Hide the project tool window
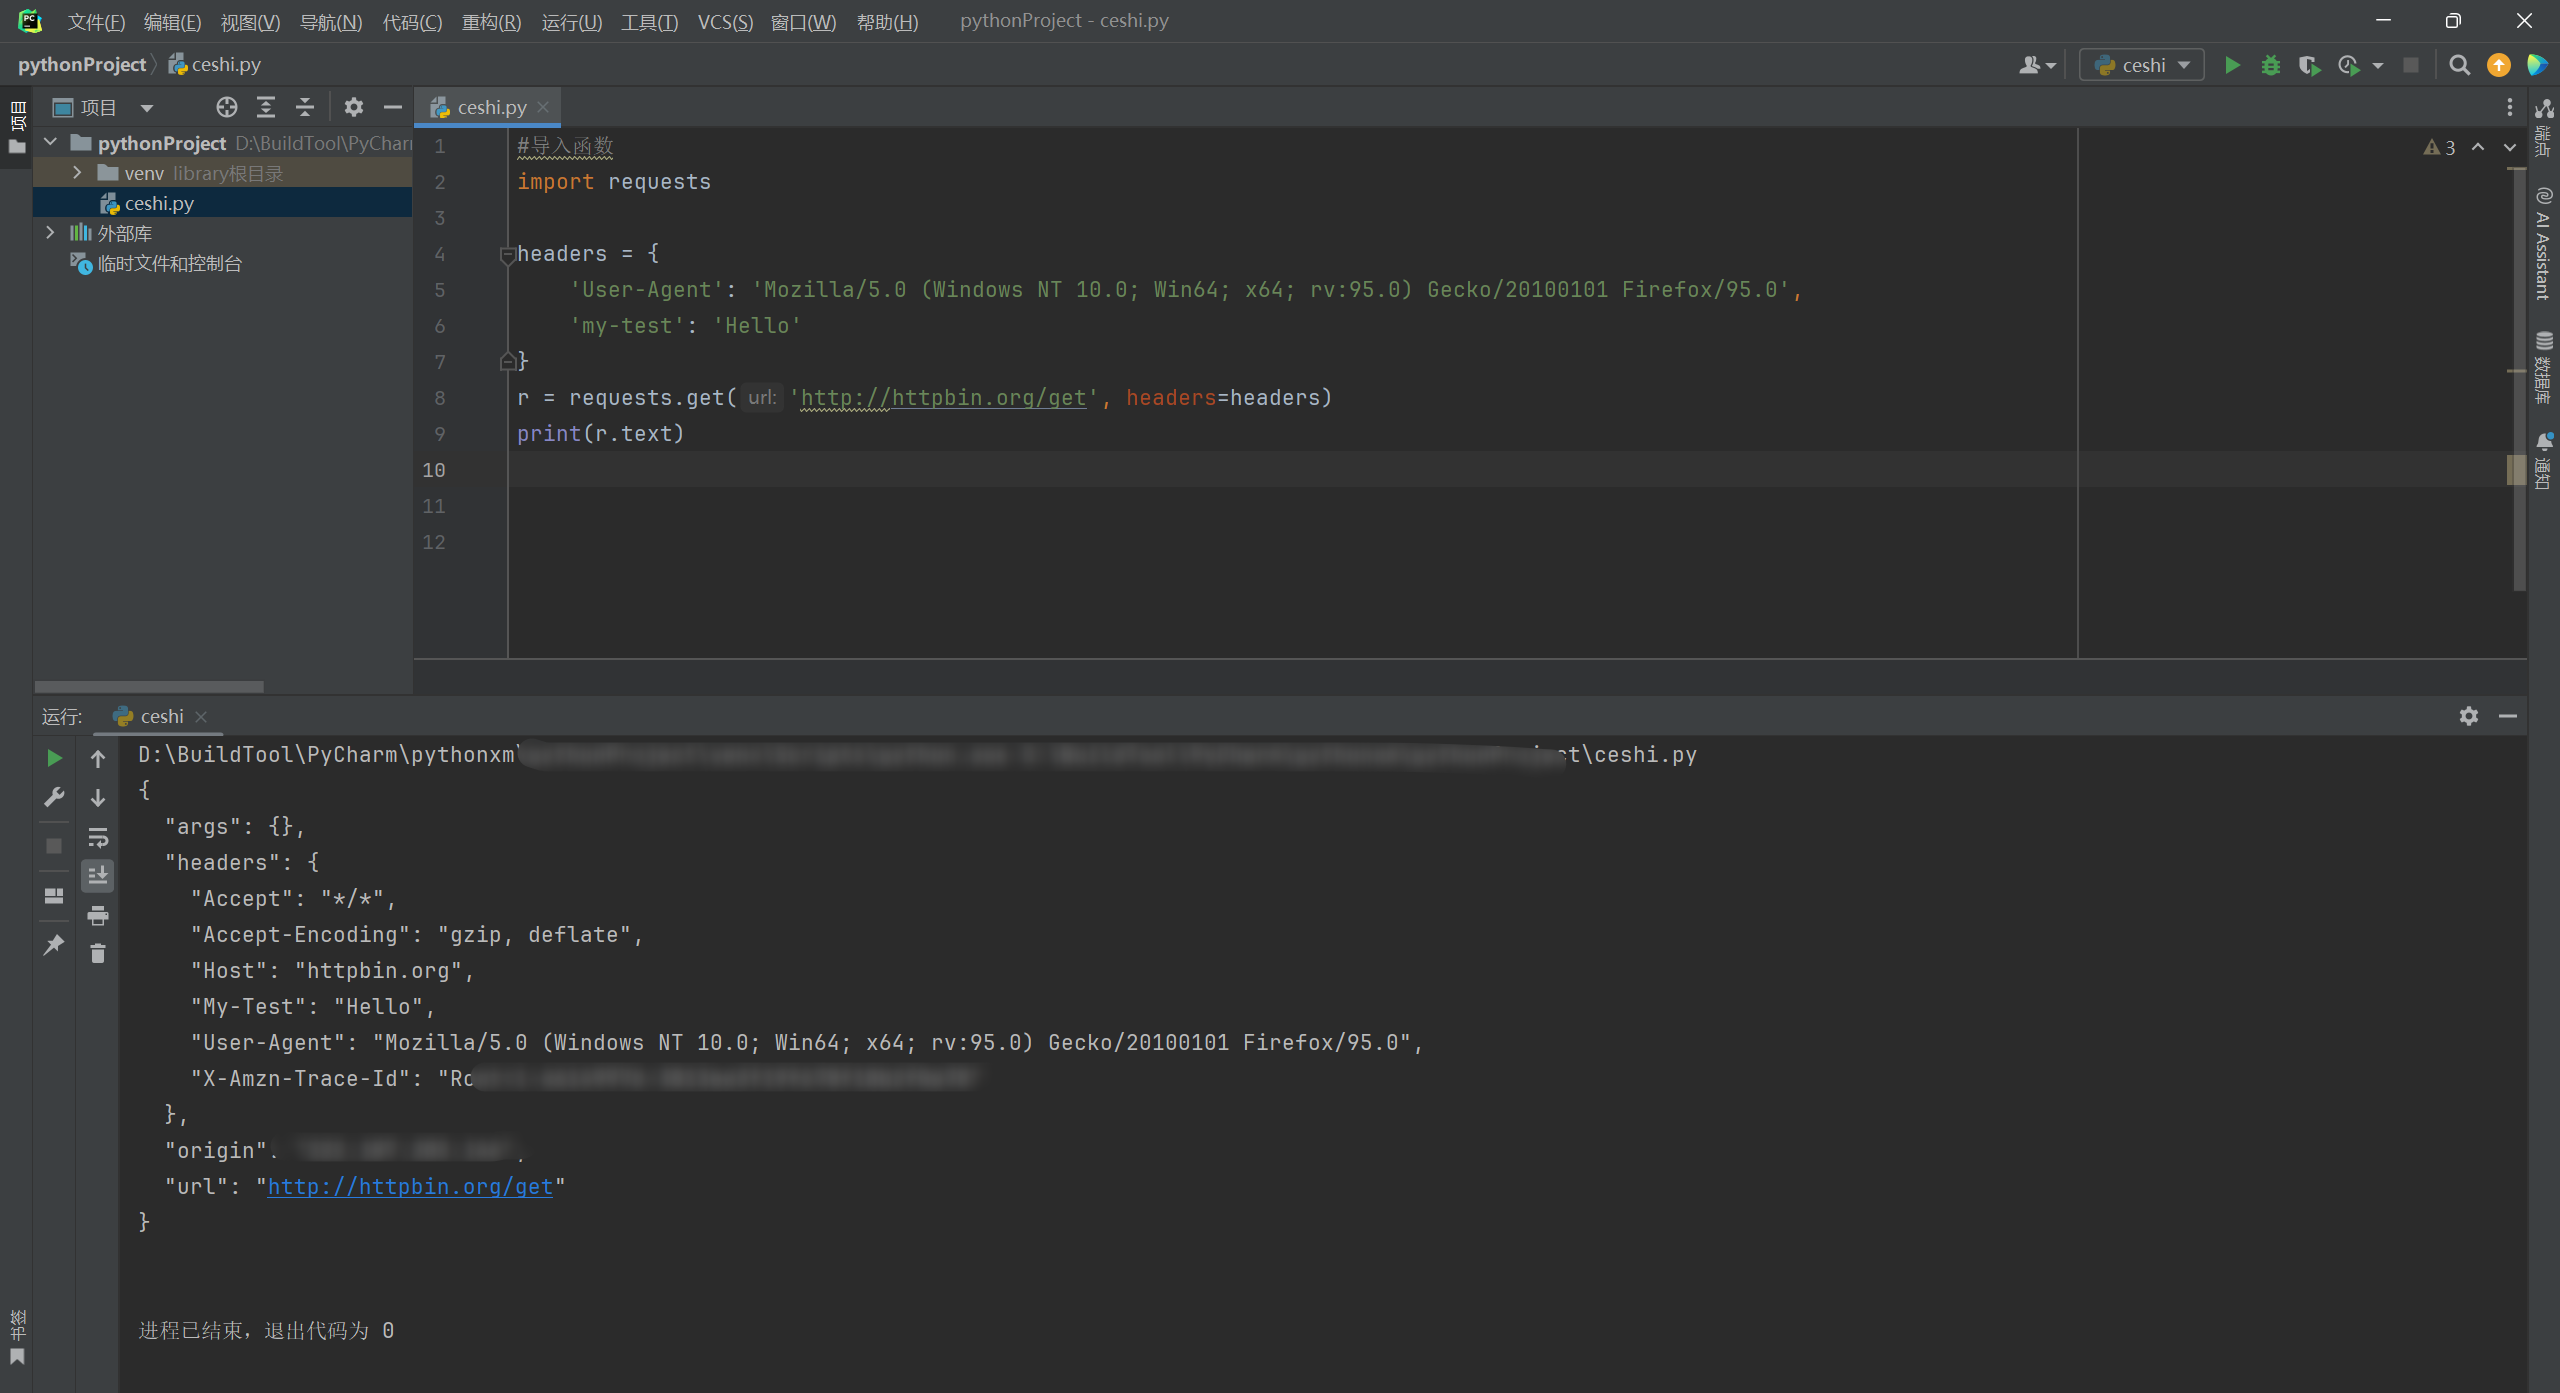Screen dimensions: 2560x1393 click(393, 107)
